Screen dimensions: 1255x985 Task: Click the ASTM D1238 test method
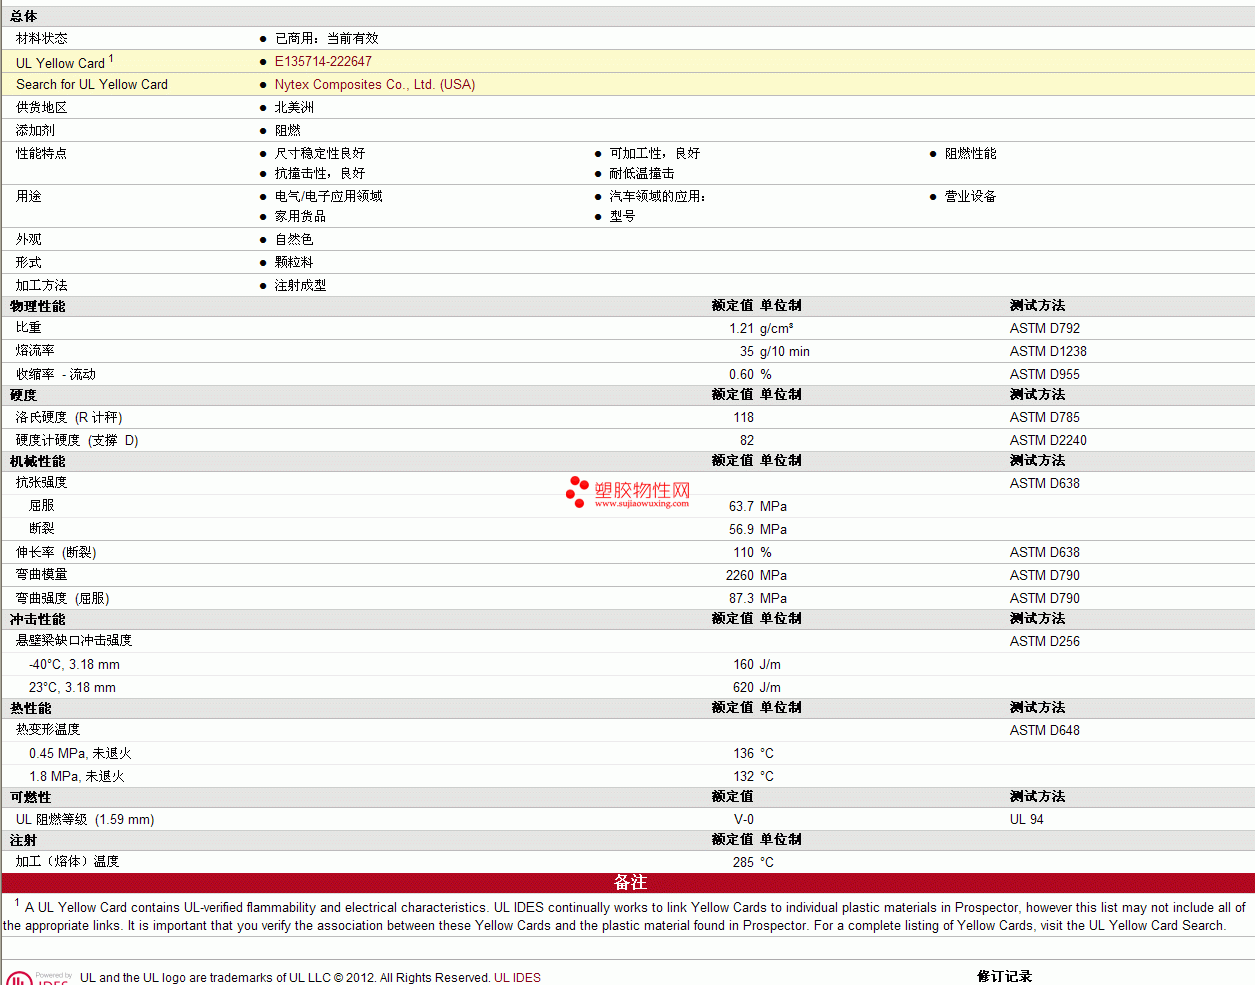coord(1048,351)
